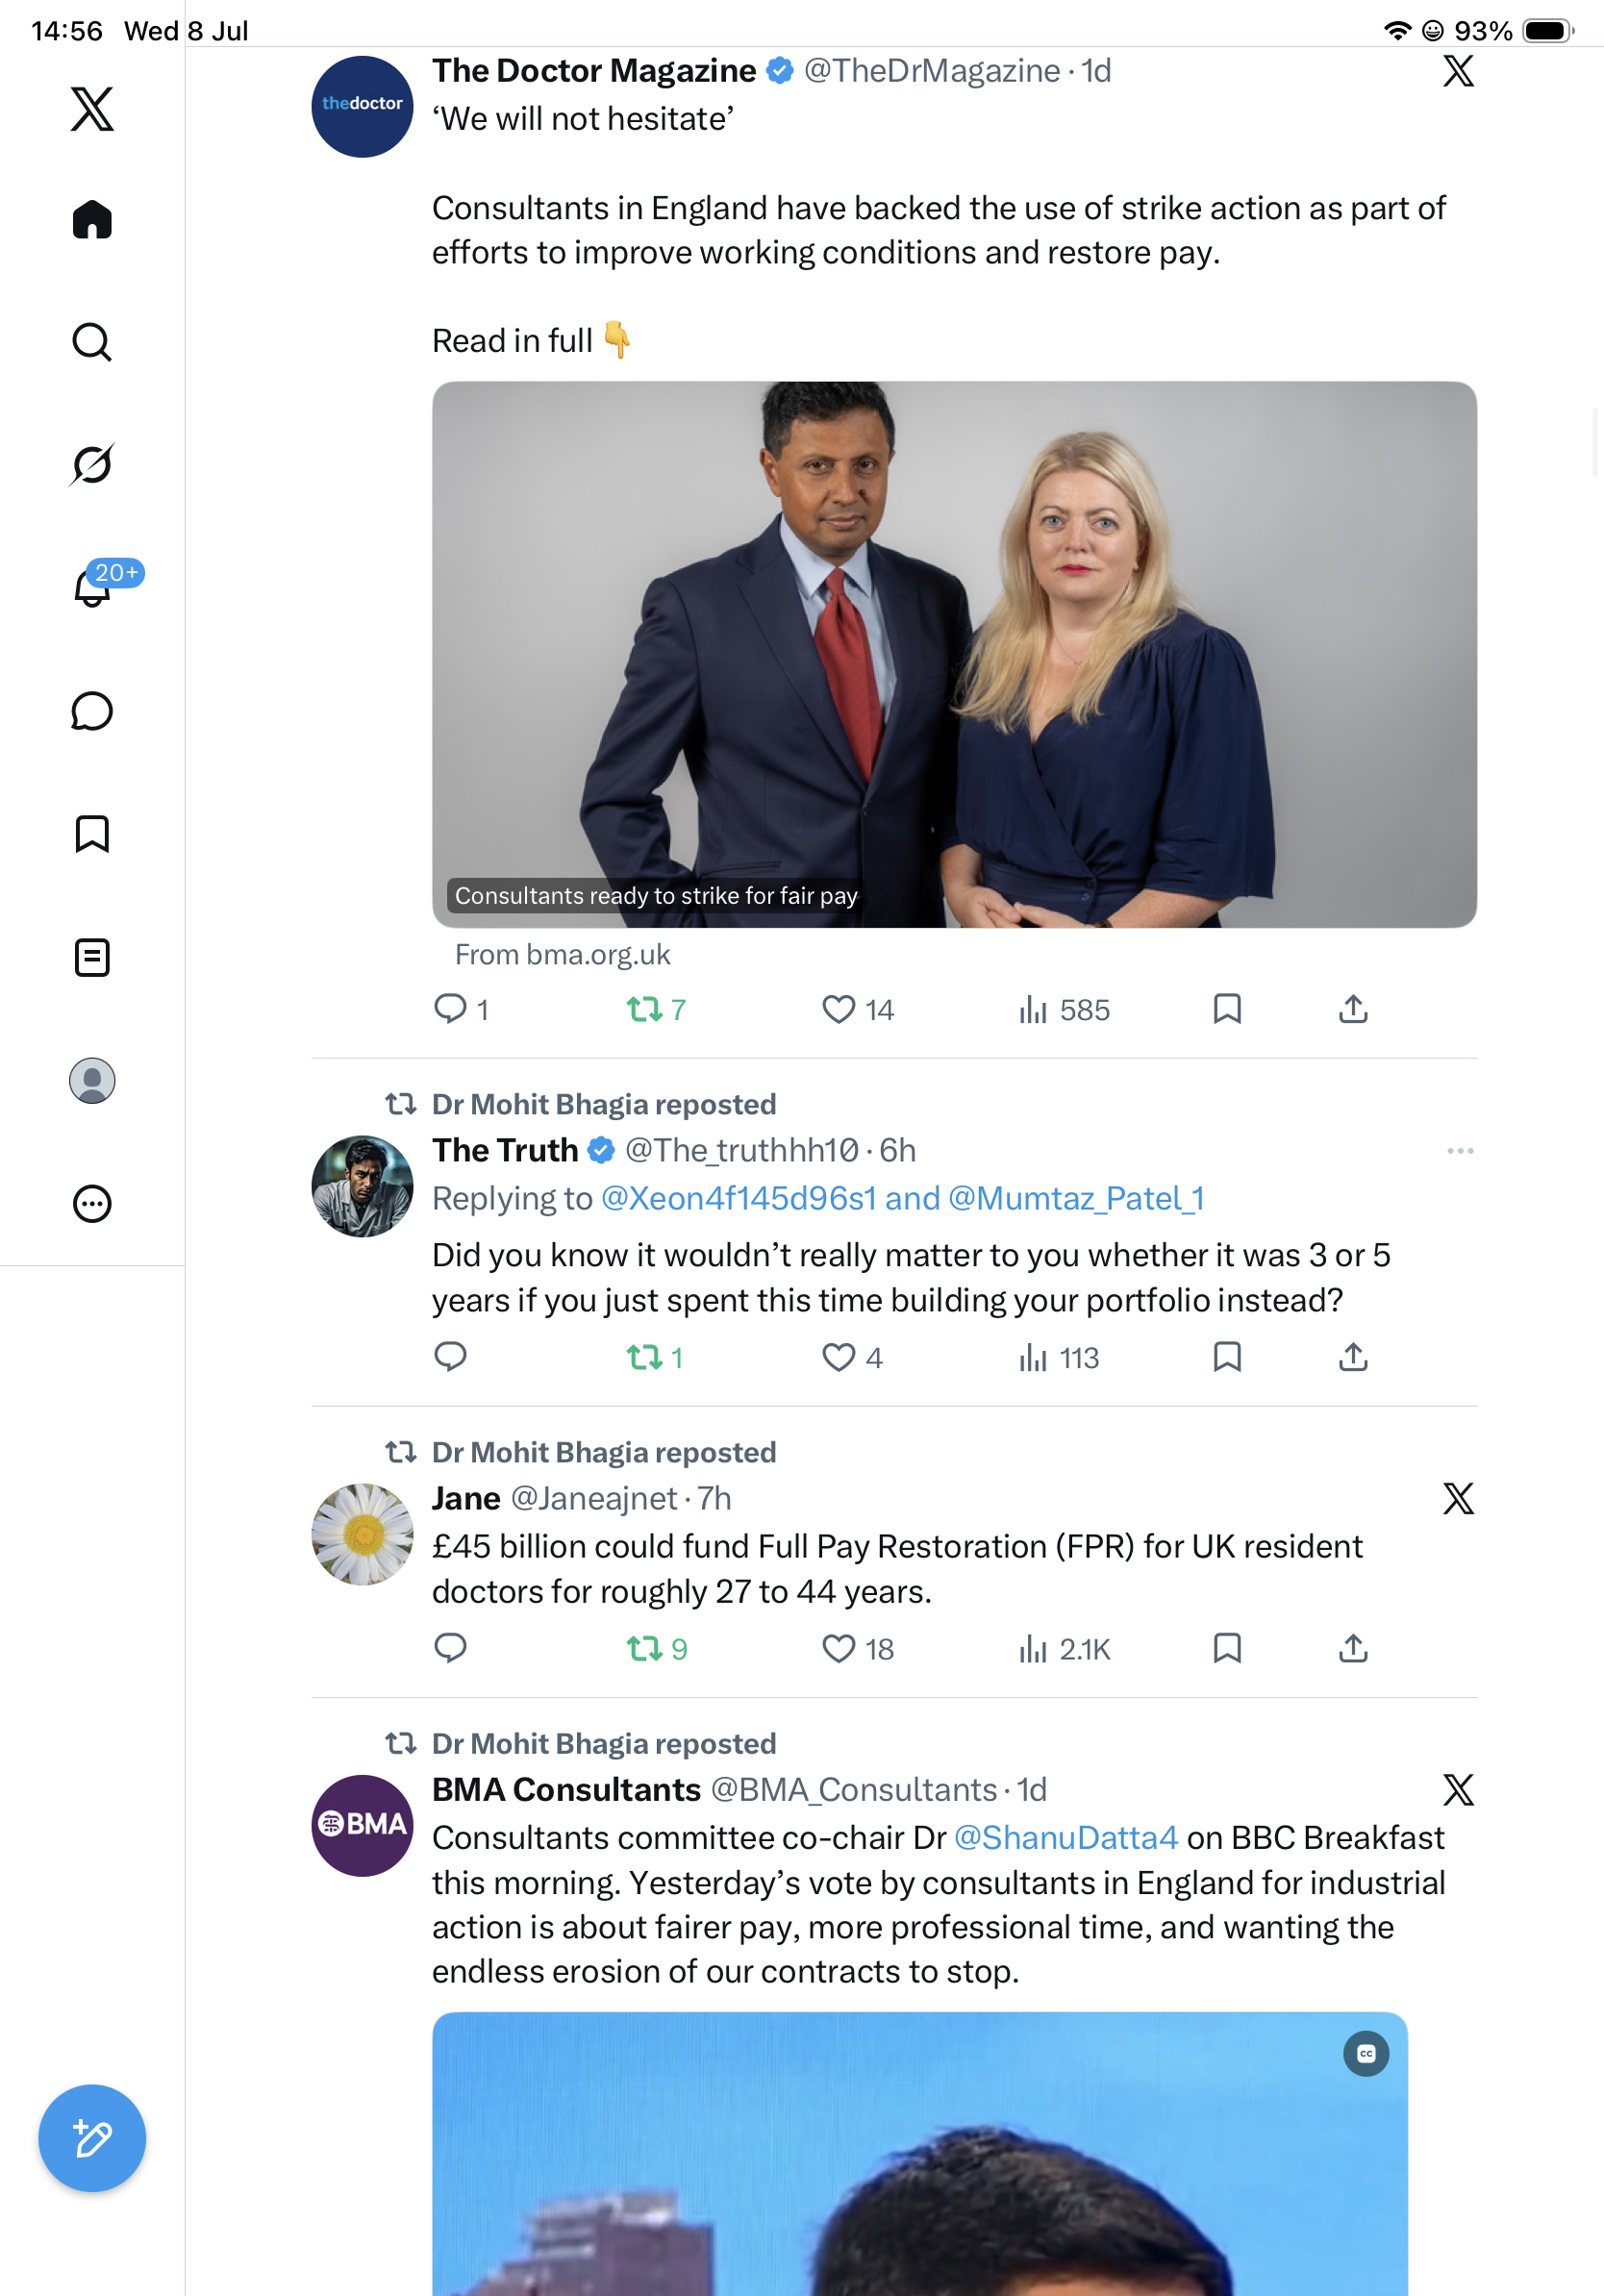The height and width of the screenshot is (2296, 1604).
Task: Open Lists icon in sidebar
Action: (92, 957)
